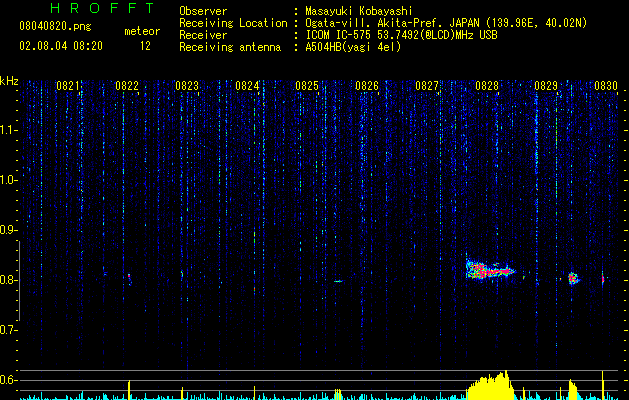Select observer name Masayuki Kobayashi

[x=359, y=11]
